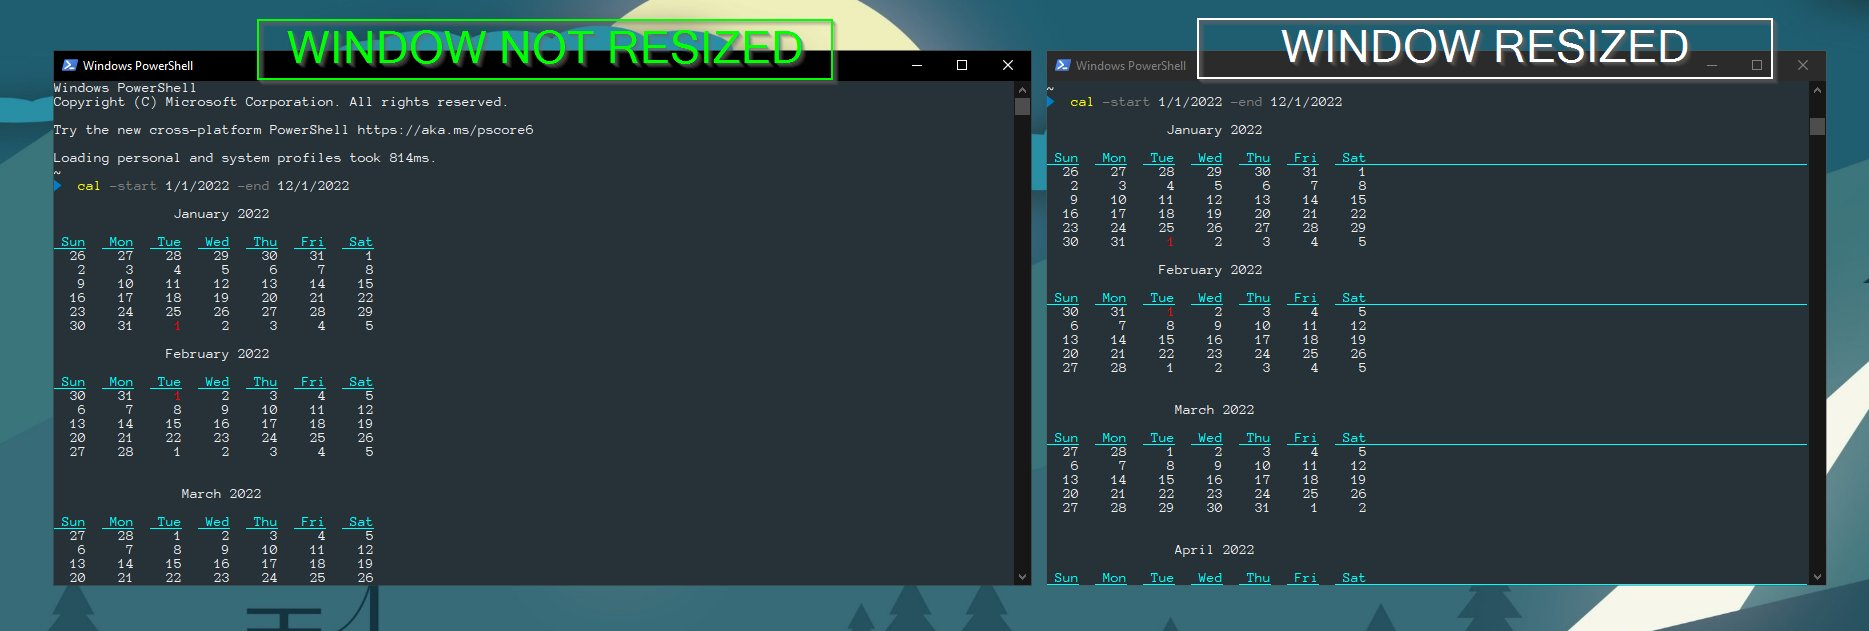
Task: Click 'January 2022' heading in left window
Action: click(x=221, y=214)
